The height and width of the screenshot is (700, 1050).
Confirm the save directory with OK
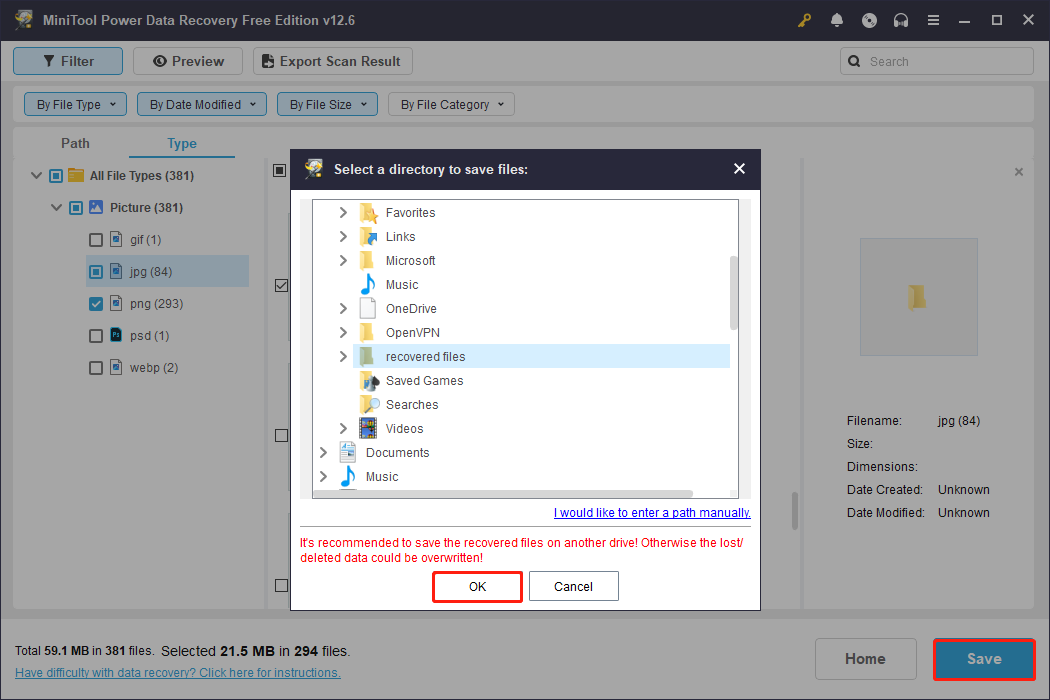[477, 586]
